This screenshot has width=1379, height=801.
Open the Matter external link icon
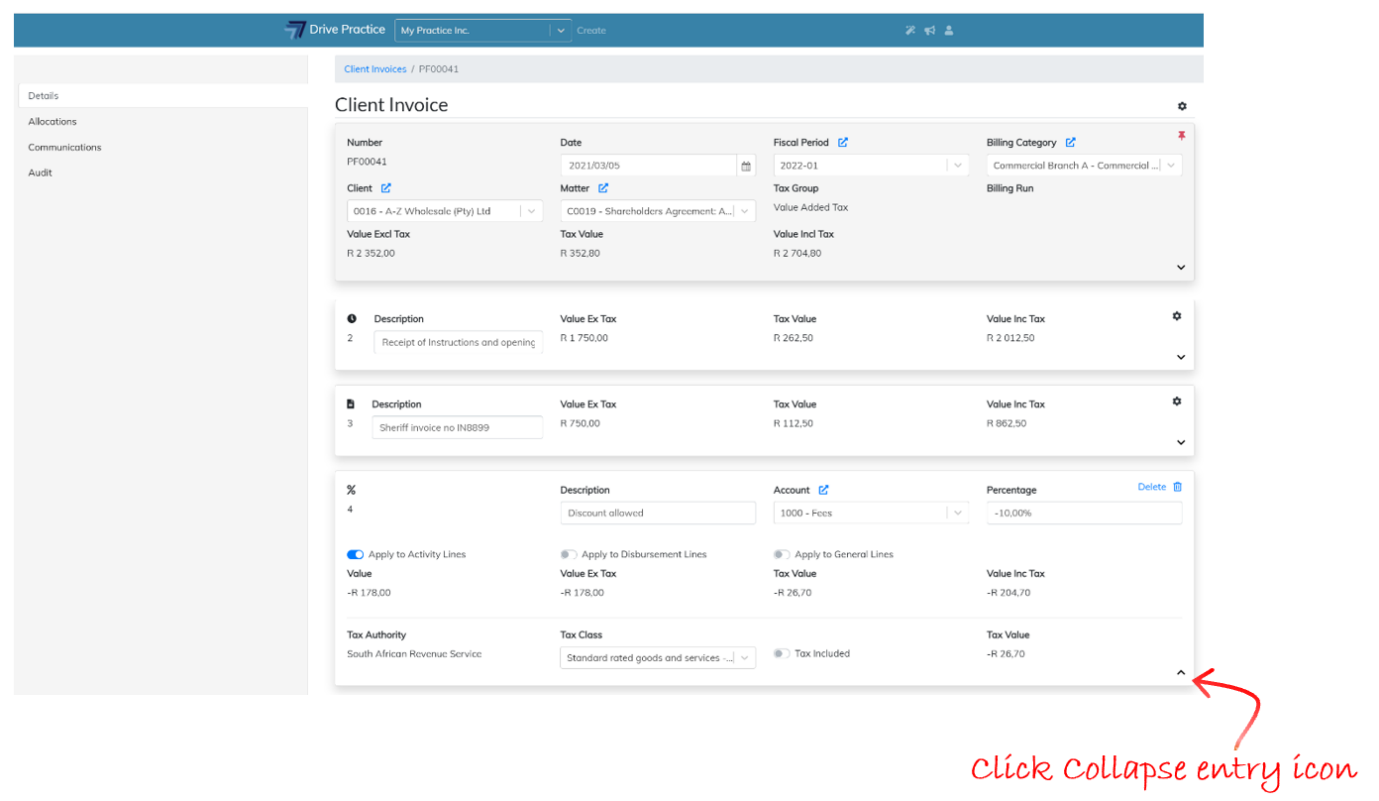[x=603, y=188]
